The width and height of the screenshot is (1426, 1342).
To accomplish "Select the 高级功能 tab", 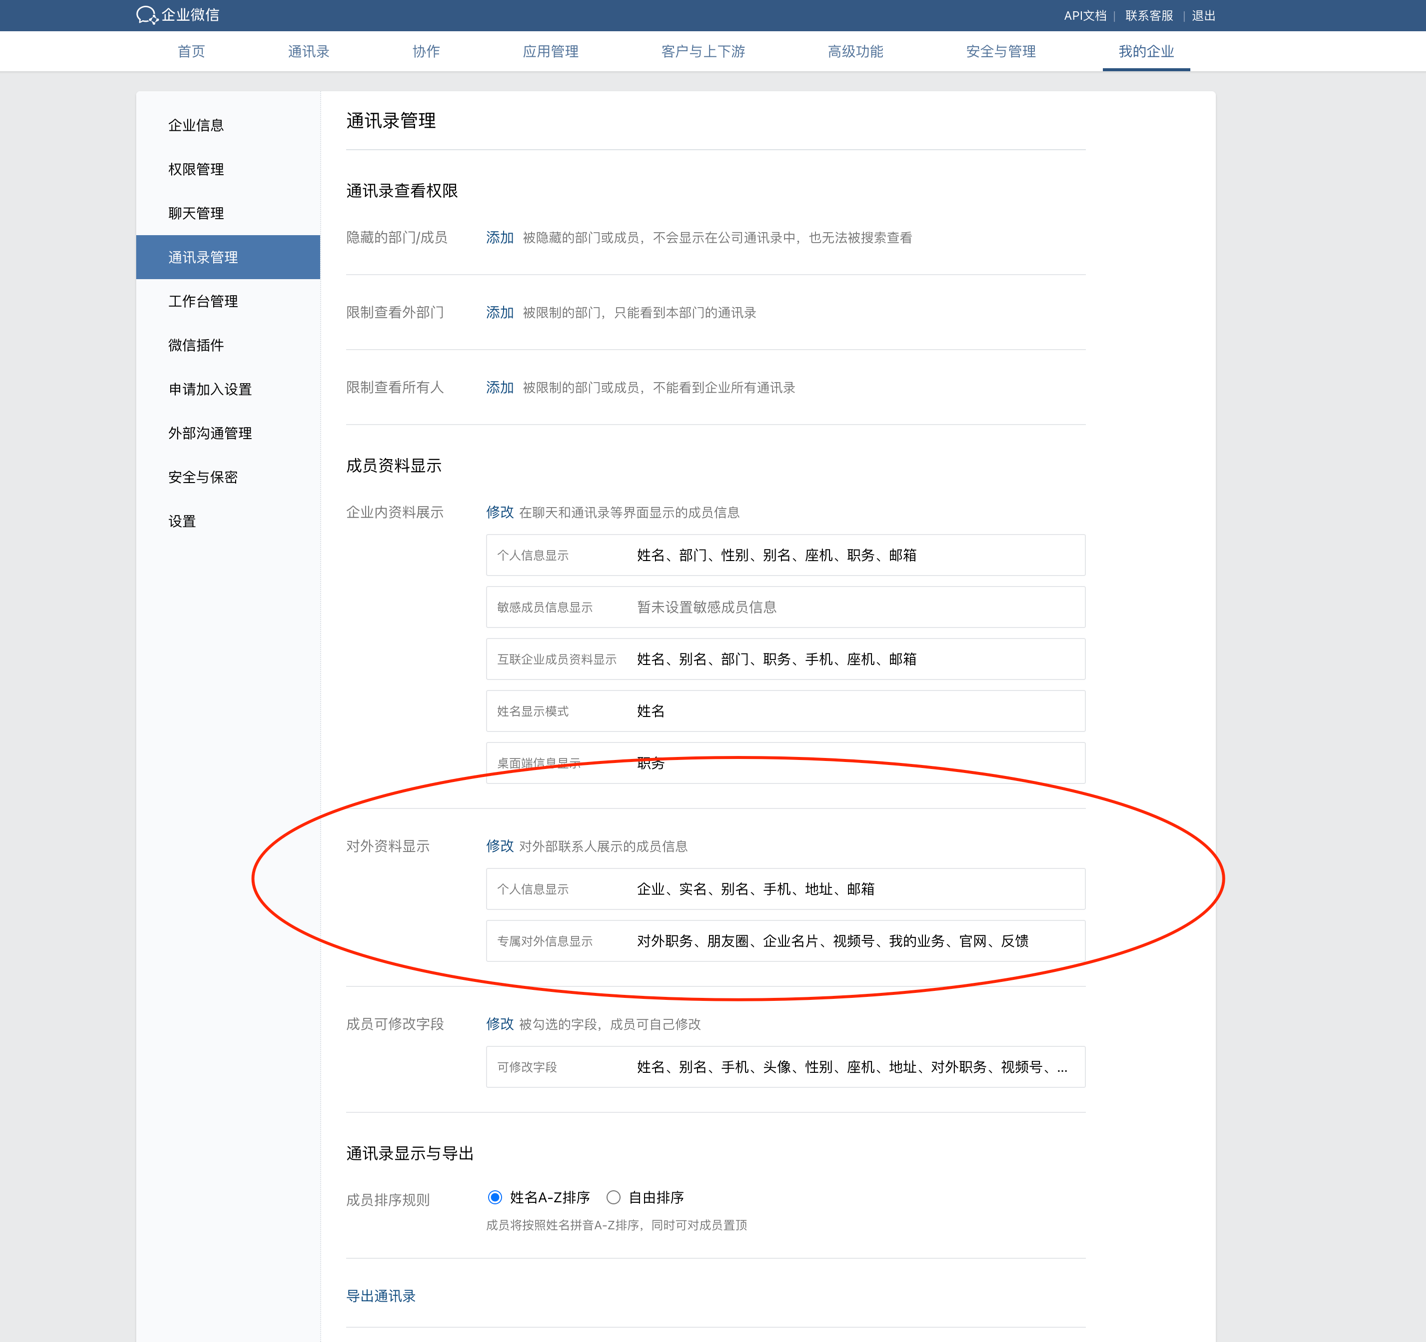I will tap(855, 51).
